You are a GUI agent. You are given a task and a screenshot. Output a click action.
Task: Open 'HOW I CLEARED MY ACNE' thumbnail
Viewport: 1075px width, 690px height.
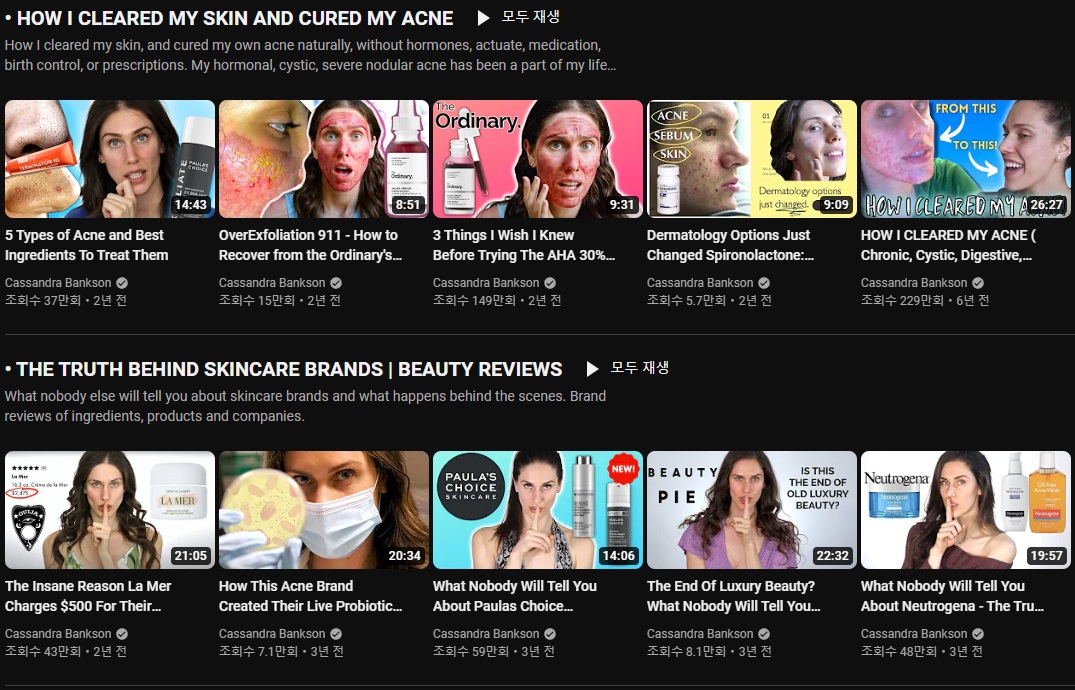point(965,159)
